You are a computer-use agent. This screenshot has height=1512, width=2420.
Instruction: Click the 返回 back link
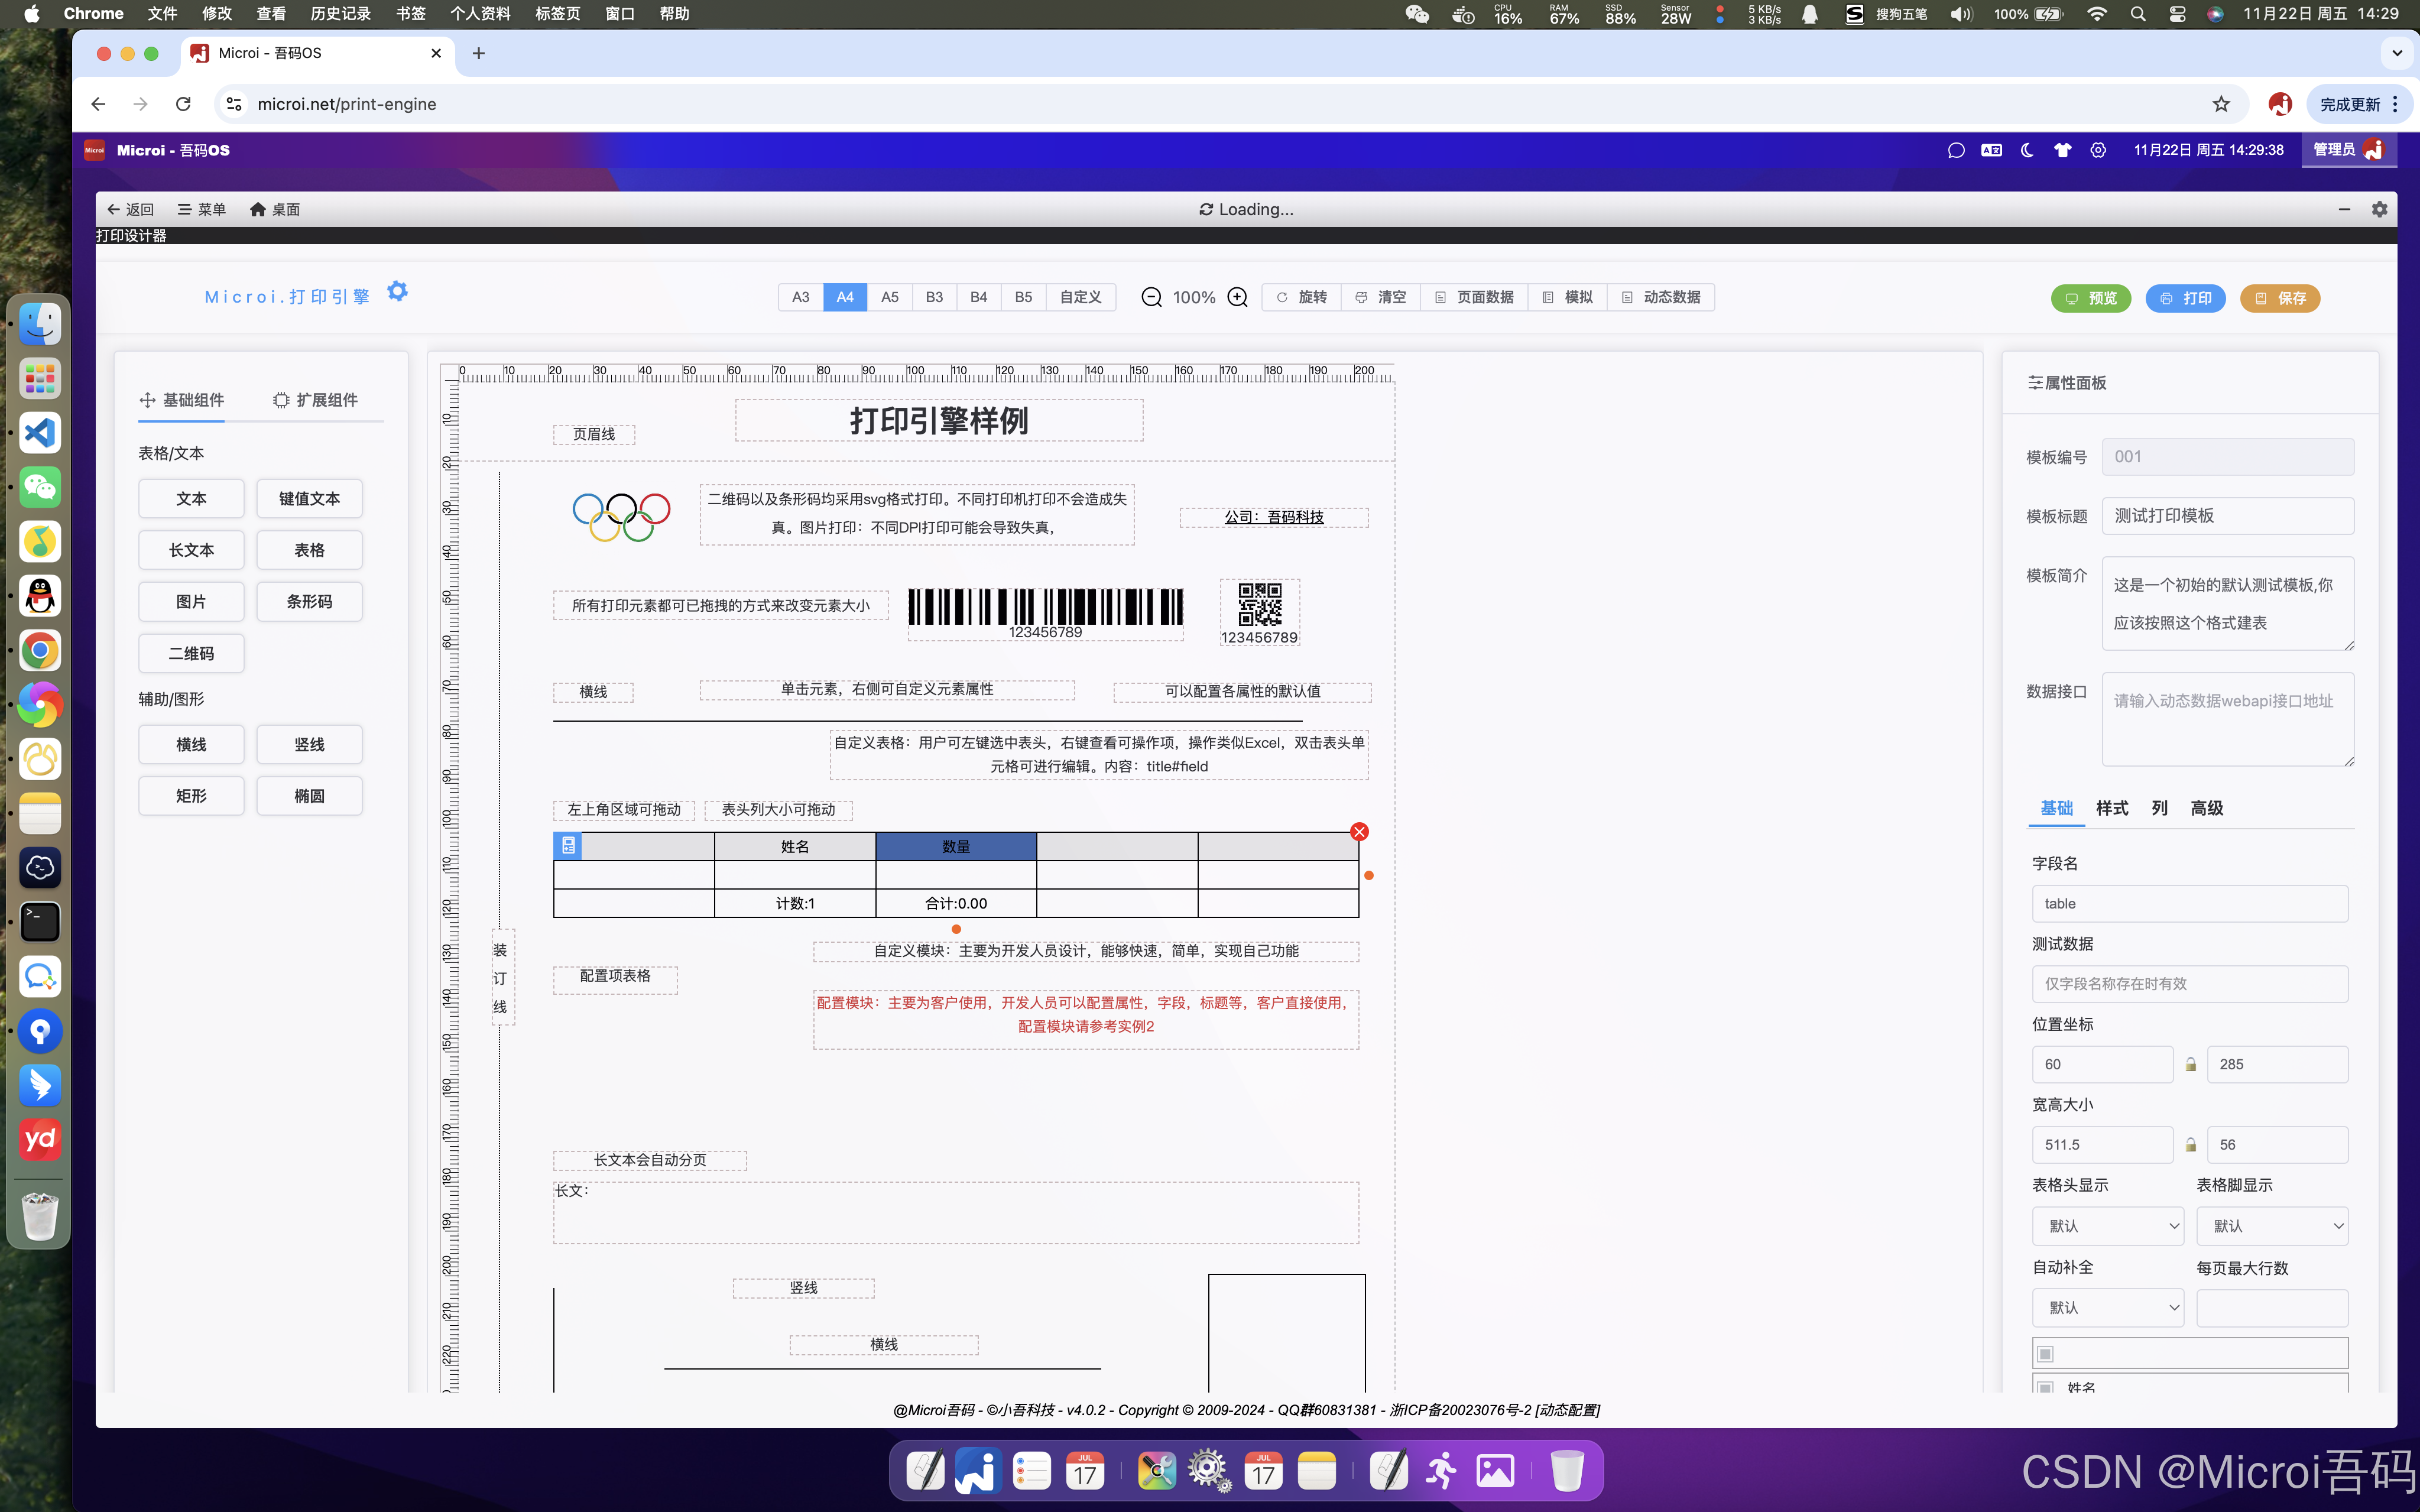pos(130,209)
